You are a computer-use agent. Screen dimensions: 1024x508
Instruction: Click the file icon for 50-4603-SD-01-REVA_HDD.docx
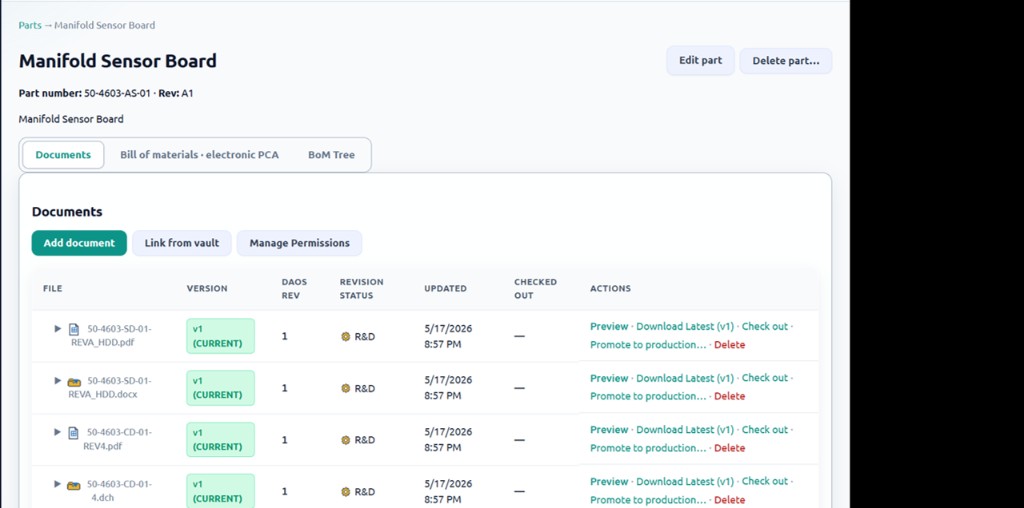[74, 381]
